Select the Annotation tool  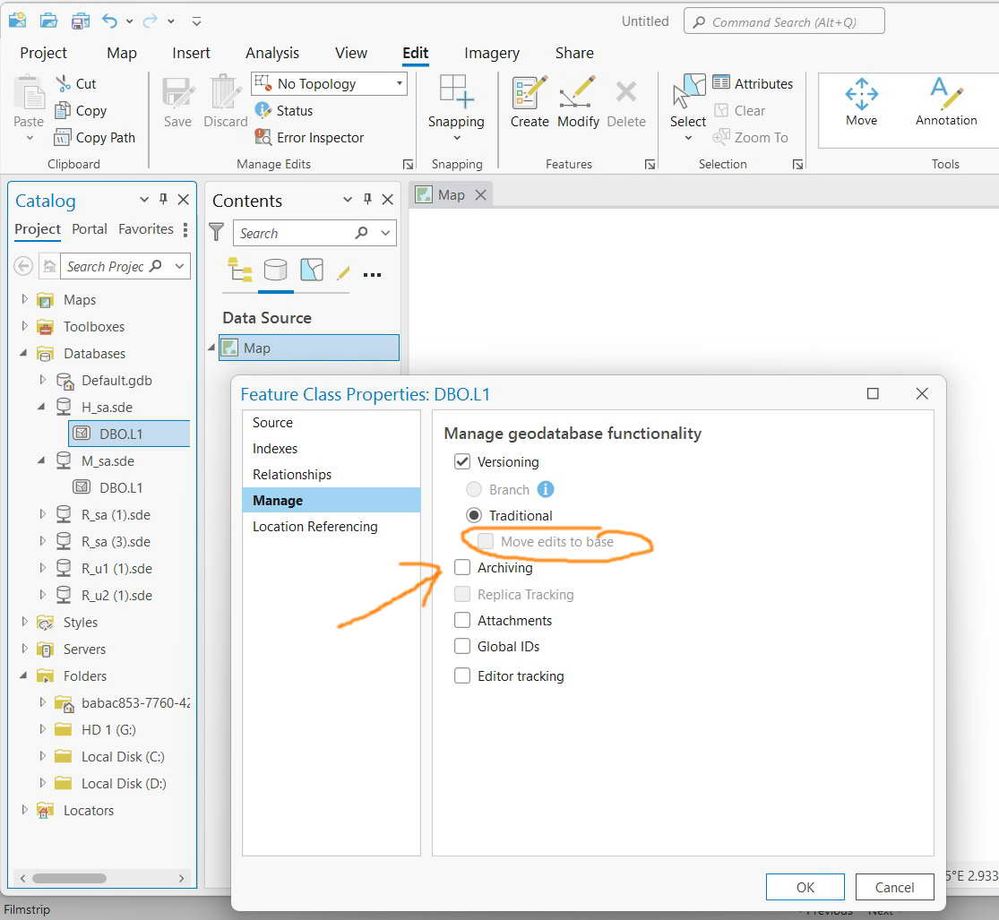coord(946,102)
